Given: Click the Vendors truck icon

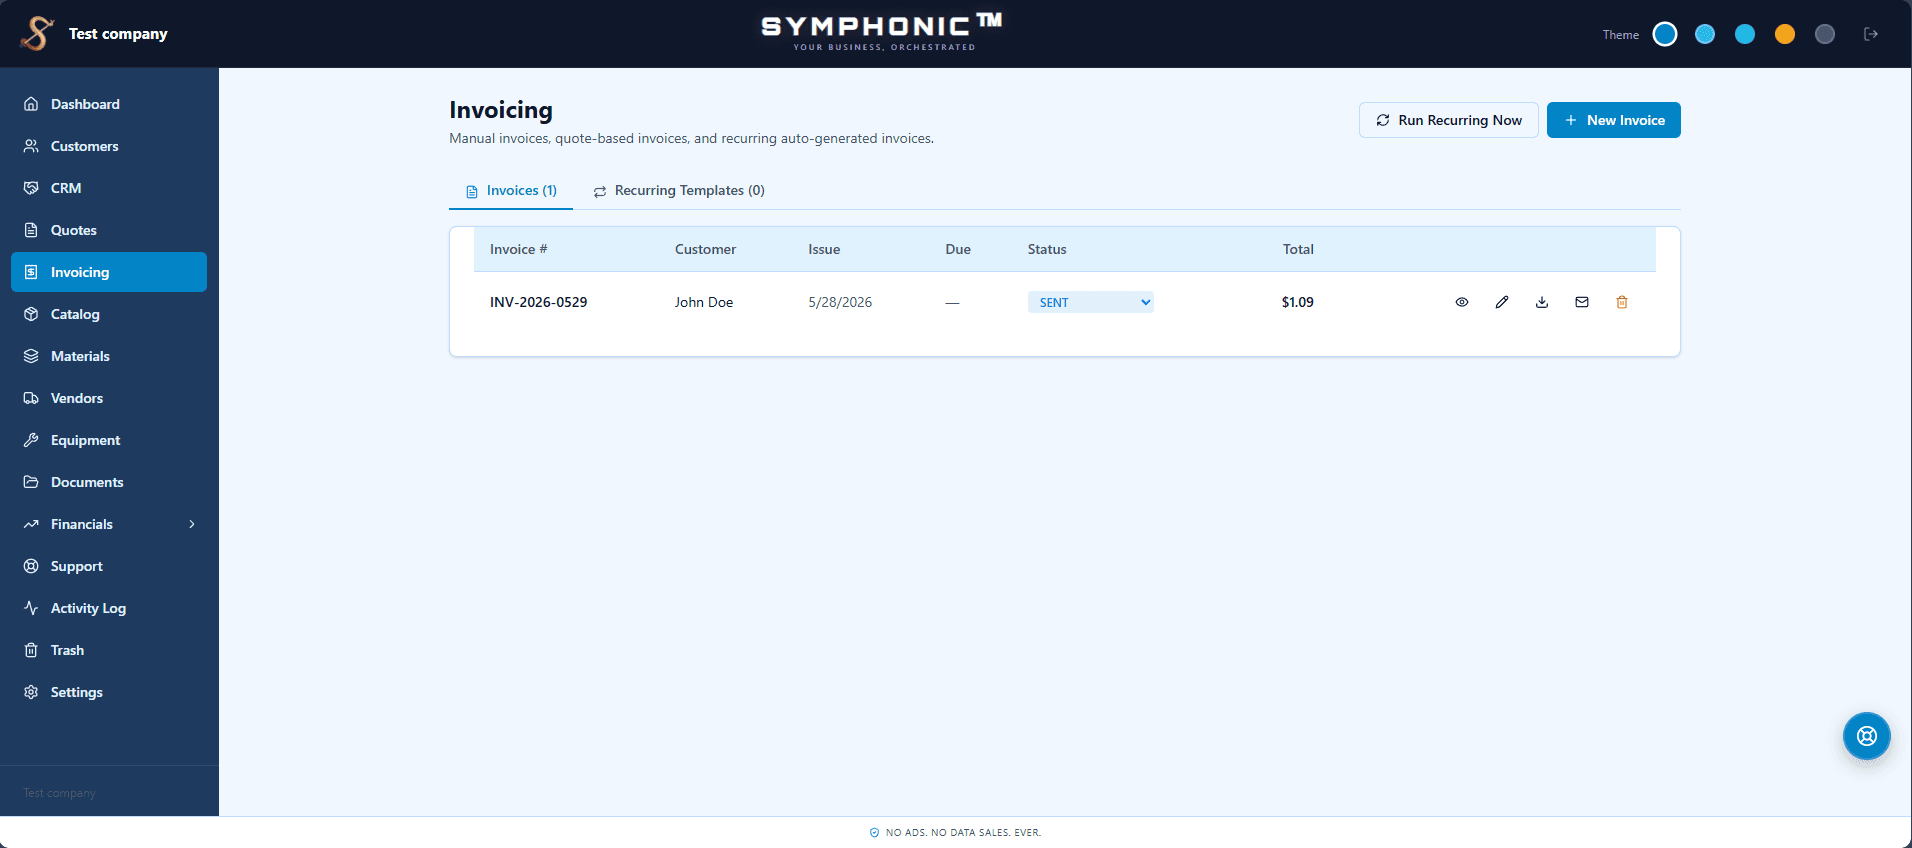Looking at the screenshot, I should click(x=31, y=398).
